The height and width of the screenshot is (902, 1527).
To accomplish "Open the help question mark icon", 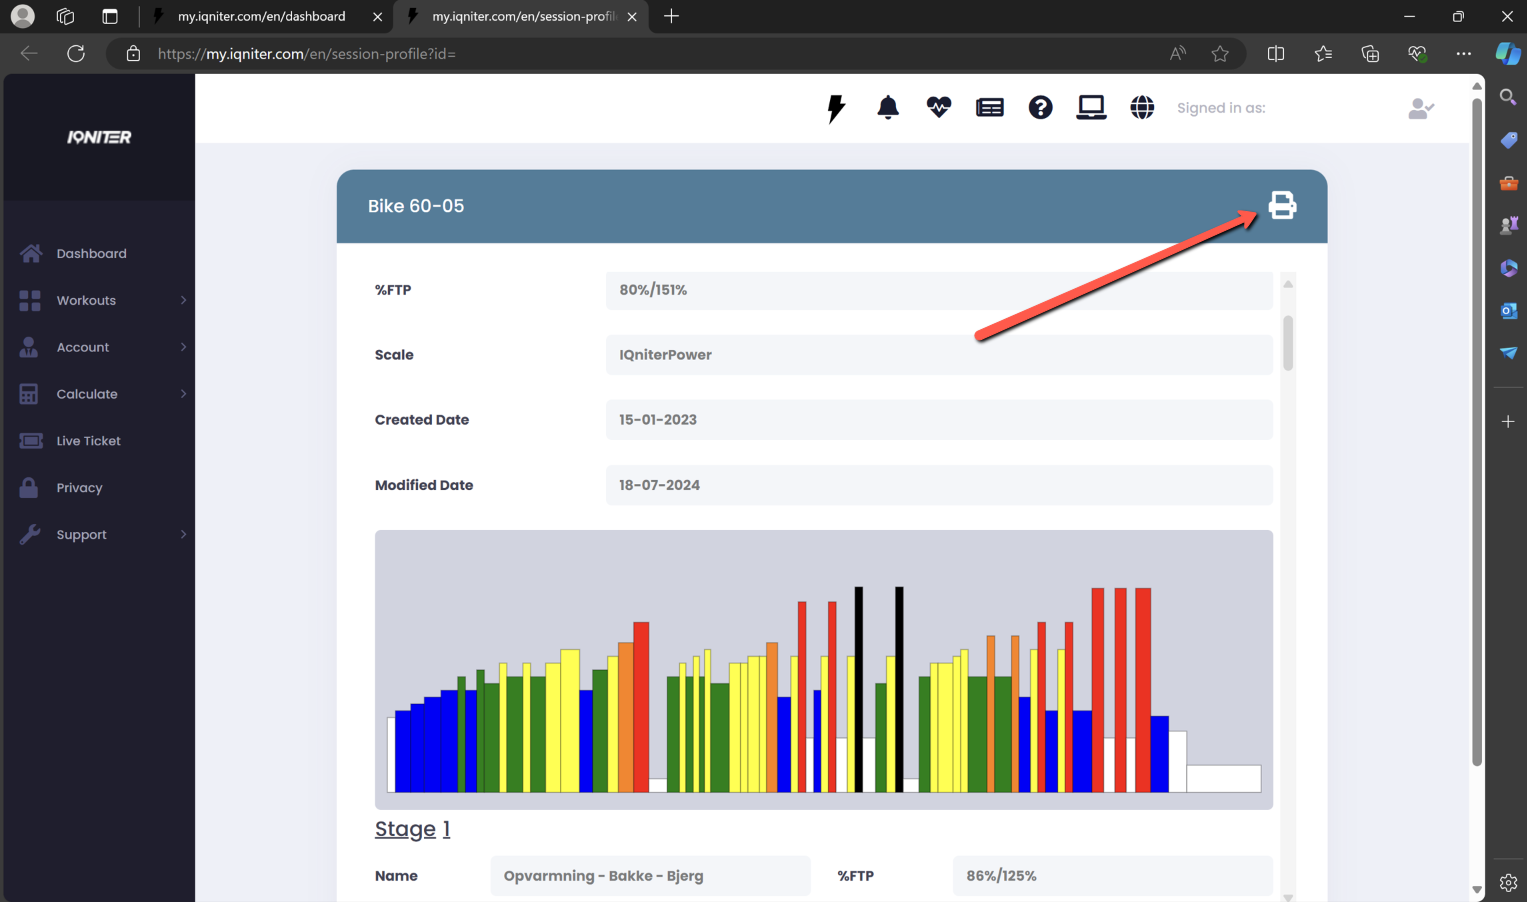I will point(1040,108).
